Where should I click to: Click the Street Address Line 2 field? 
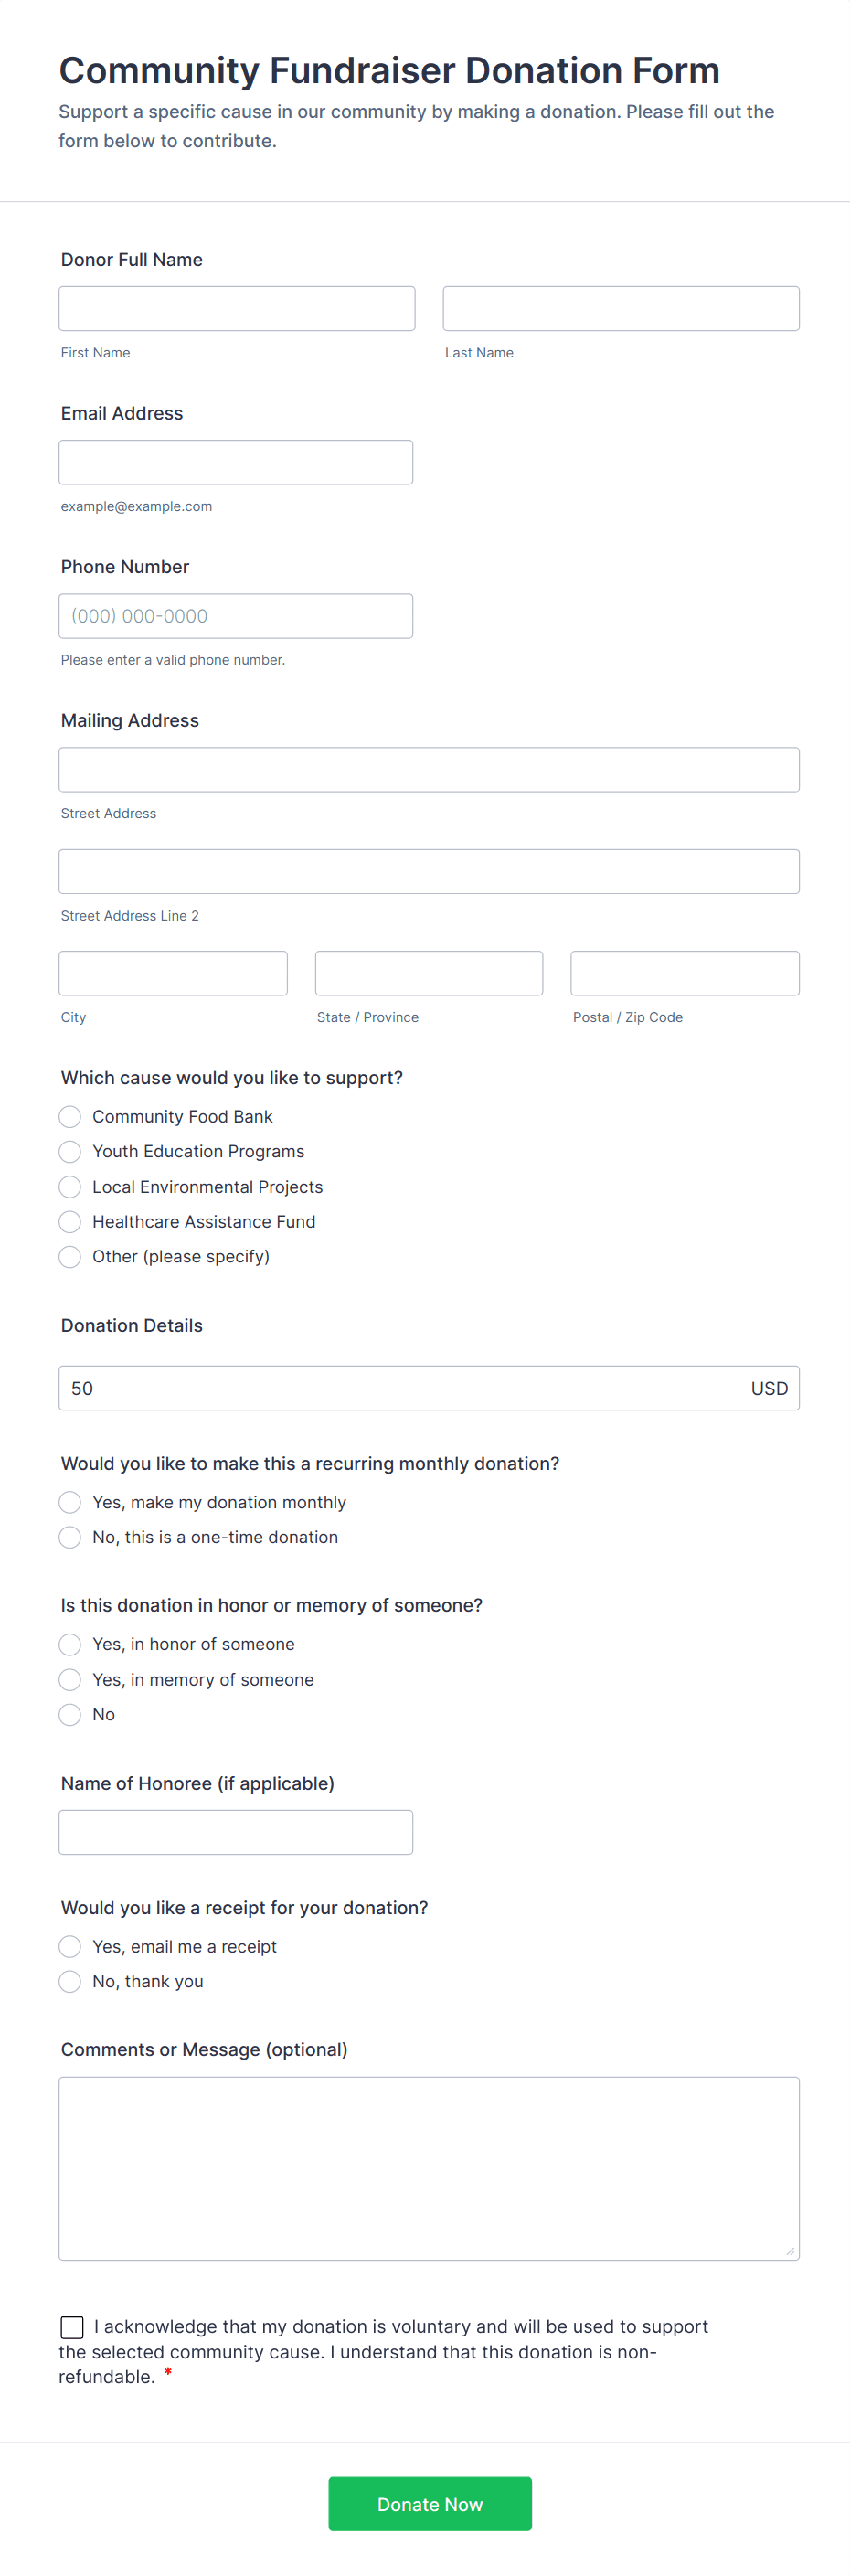click(x=429, y=871)
